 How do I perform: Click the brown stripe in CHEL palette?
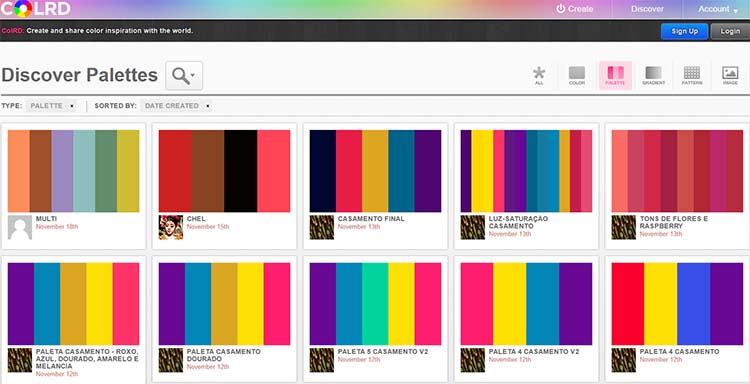pos(208,171)
